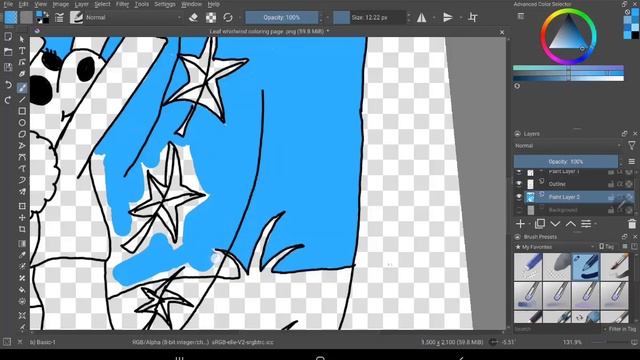
Task: Select the Text tool
Action: click(22, 51)
